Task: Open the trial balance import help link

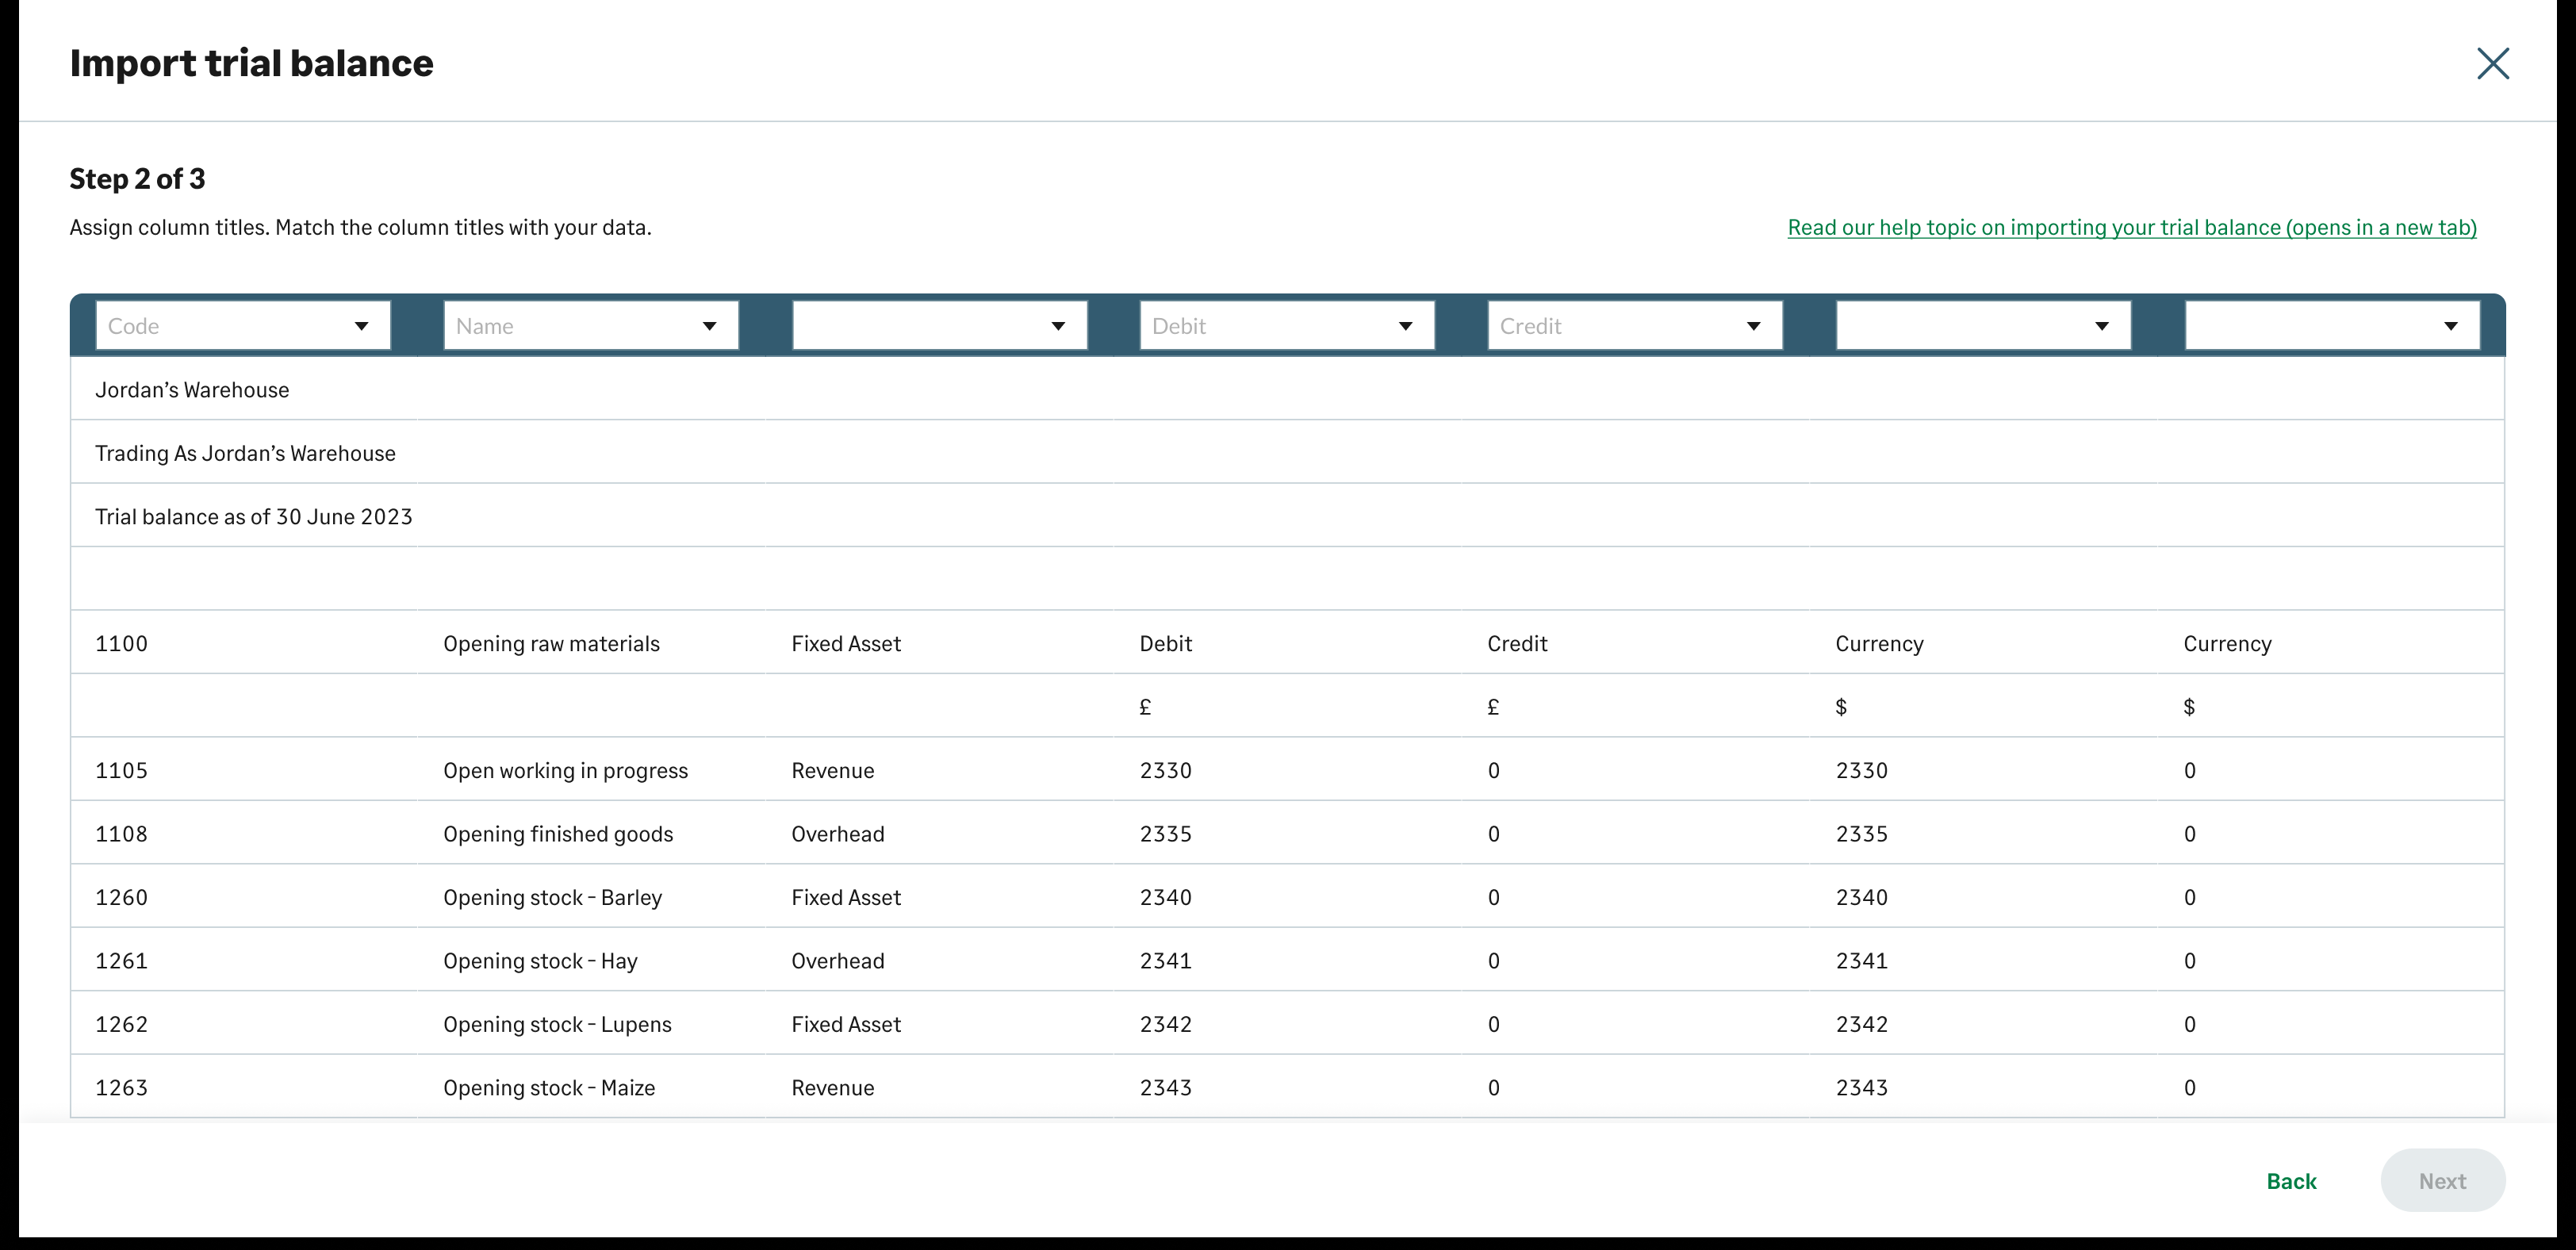Action: tap(2131, 227)
